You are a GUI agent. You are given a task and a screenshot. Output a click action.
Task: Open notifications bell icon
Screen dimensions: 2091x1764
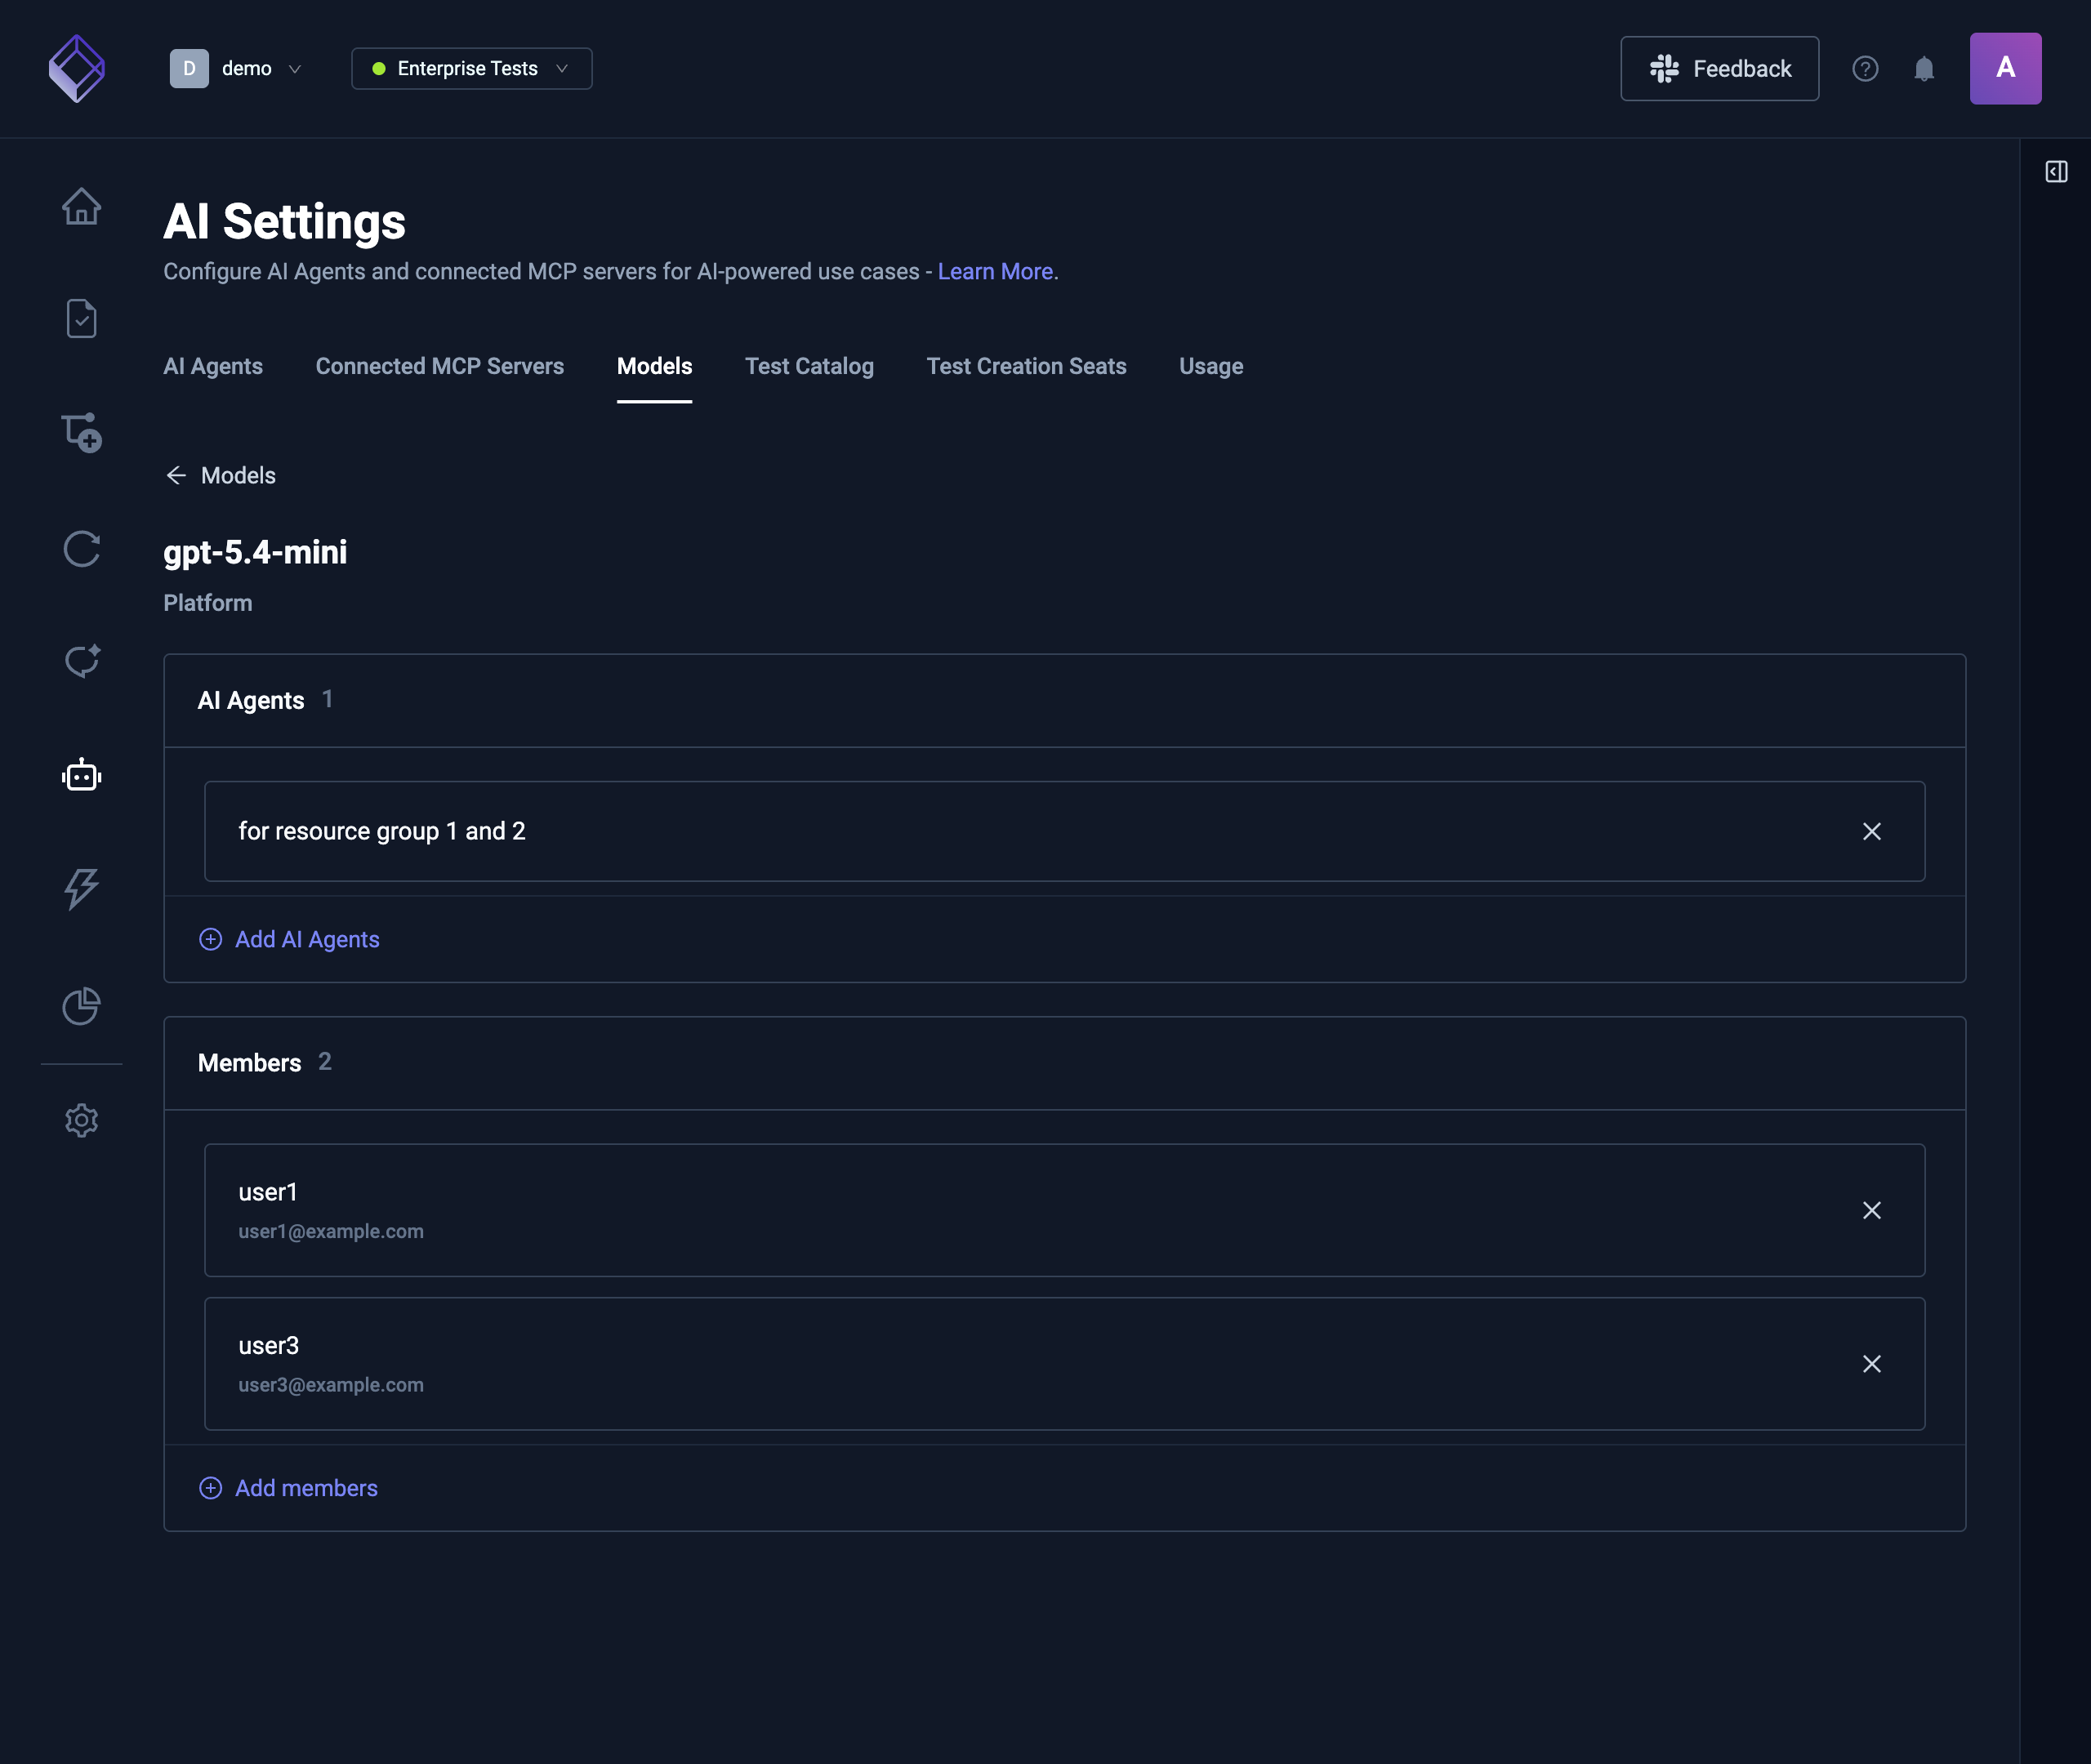[1924, 69]
